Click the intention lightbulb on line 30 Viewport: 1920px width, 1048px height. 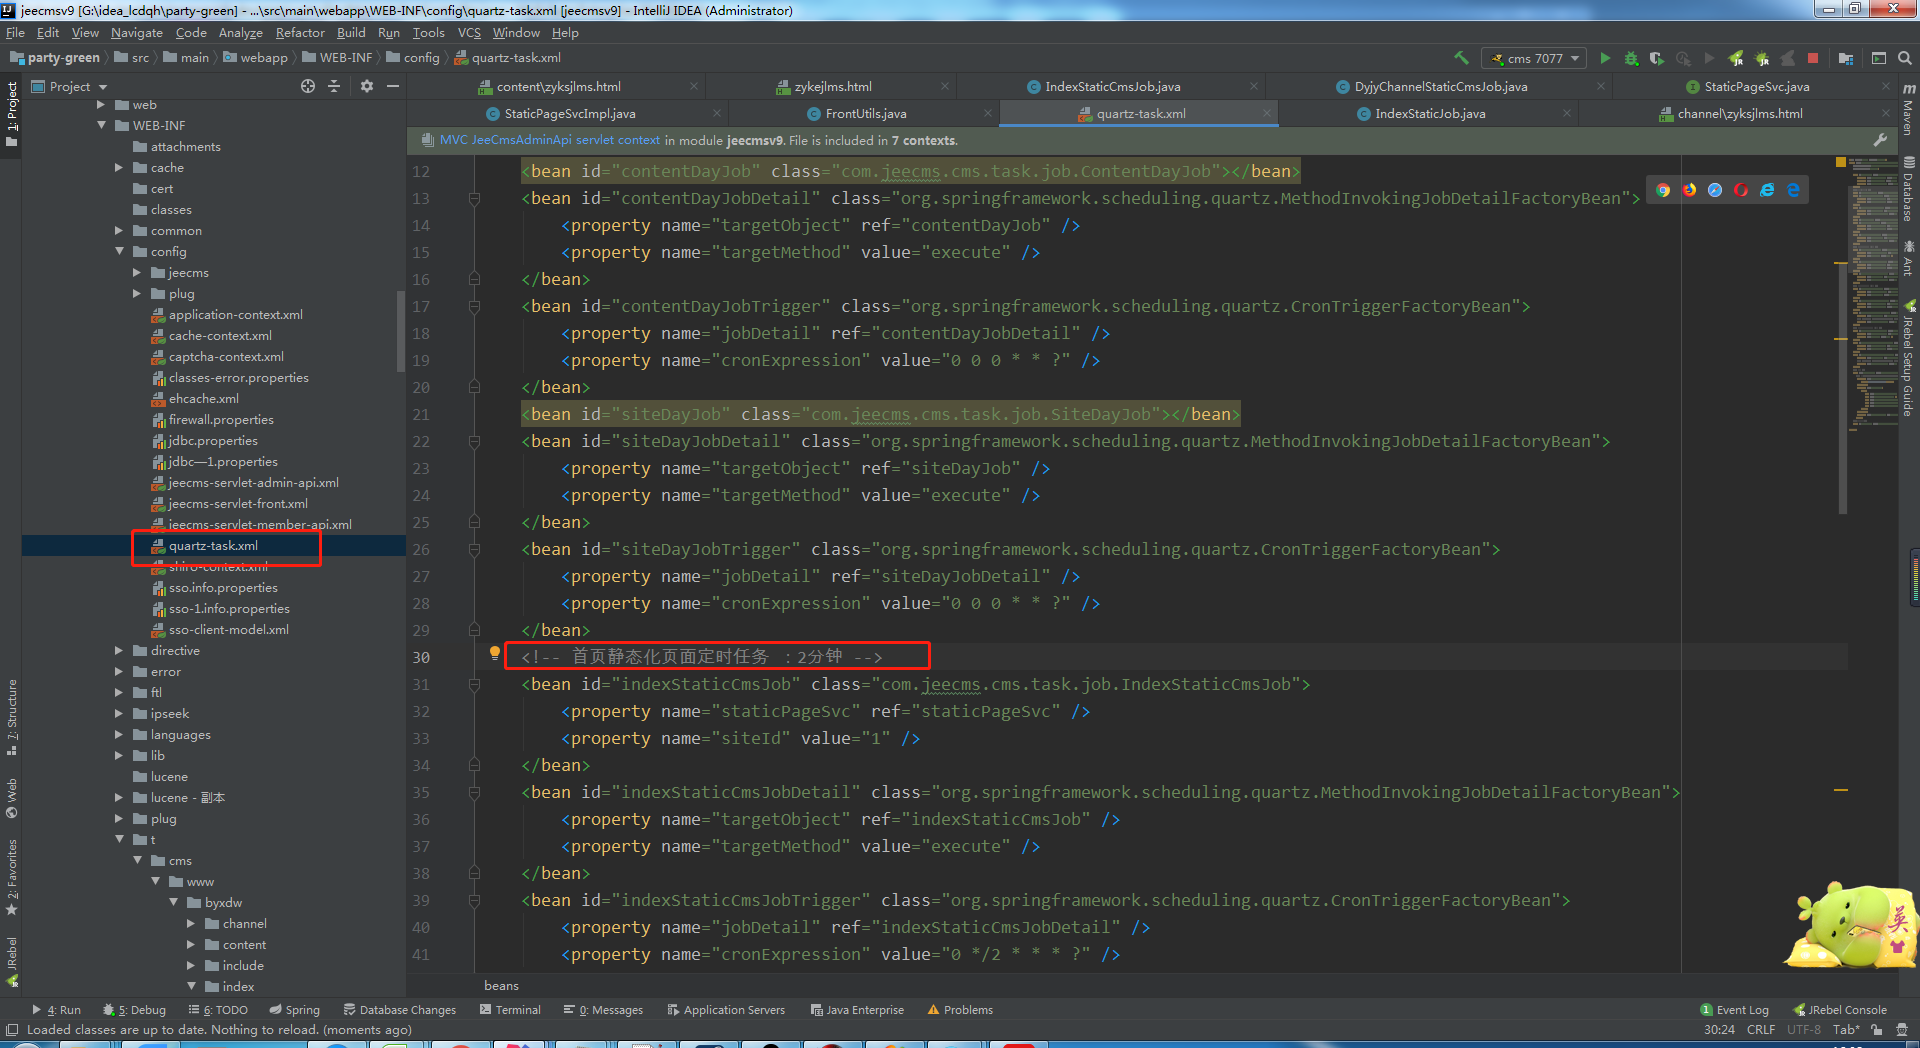click(x=494, y=653)
